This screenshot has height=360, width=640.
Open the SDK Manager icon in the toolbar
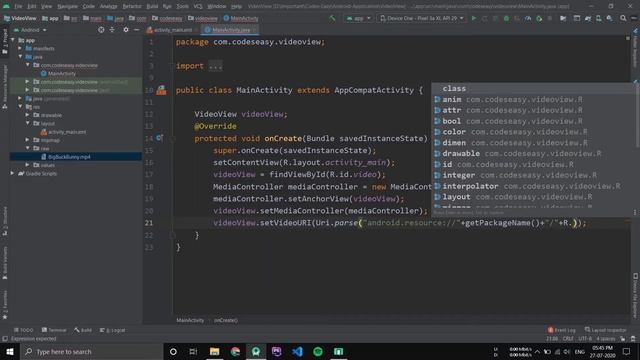point(609,18)
